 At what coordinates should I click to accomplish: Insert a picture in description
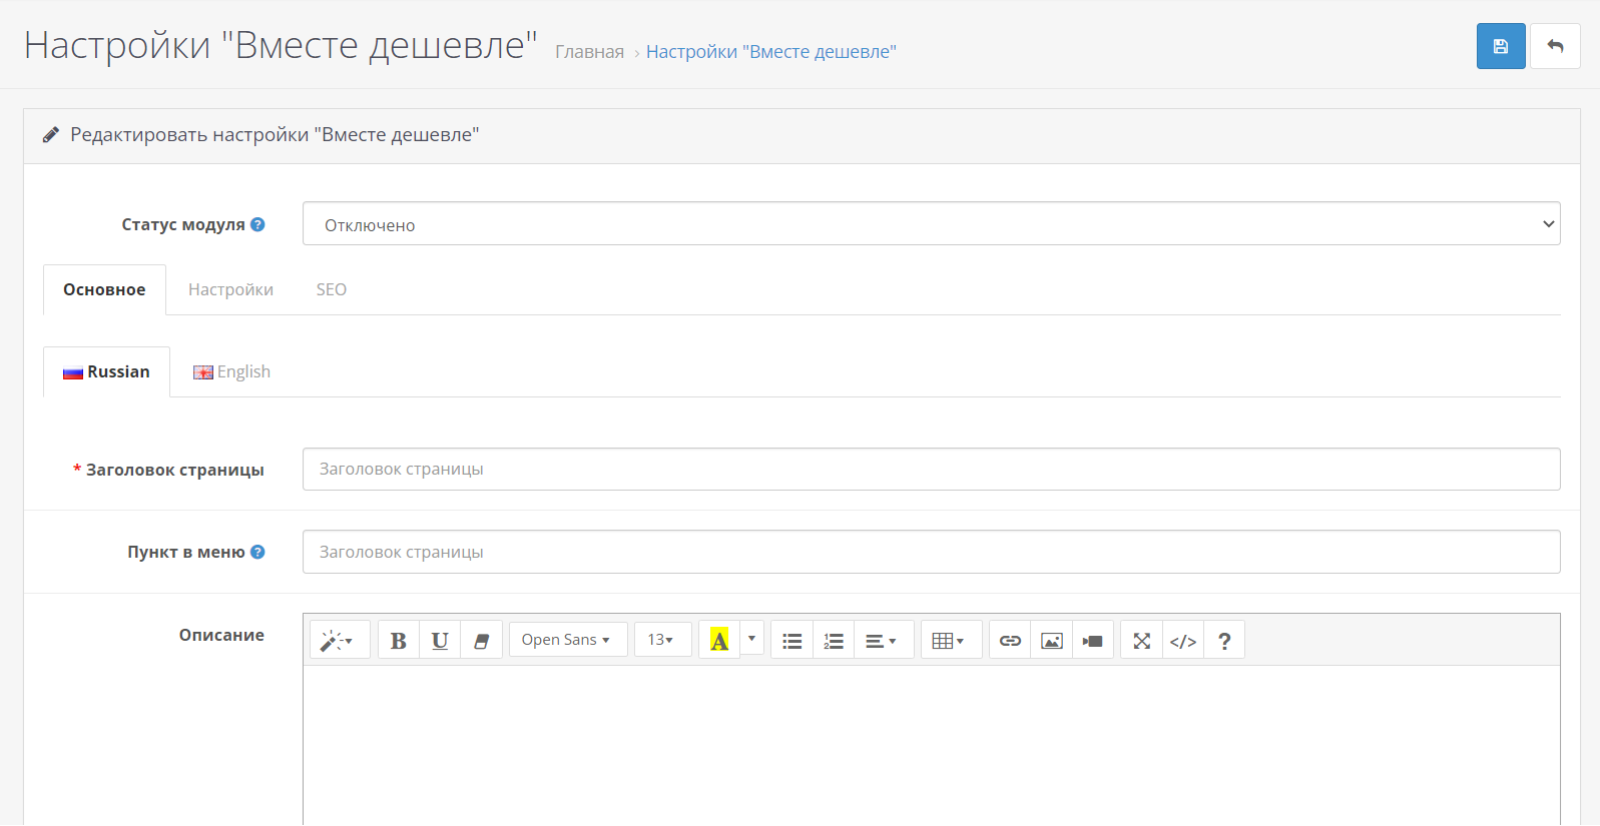pos(1052,641)
